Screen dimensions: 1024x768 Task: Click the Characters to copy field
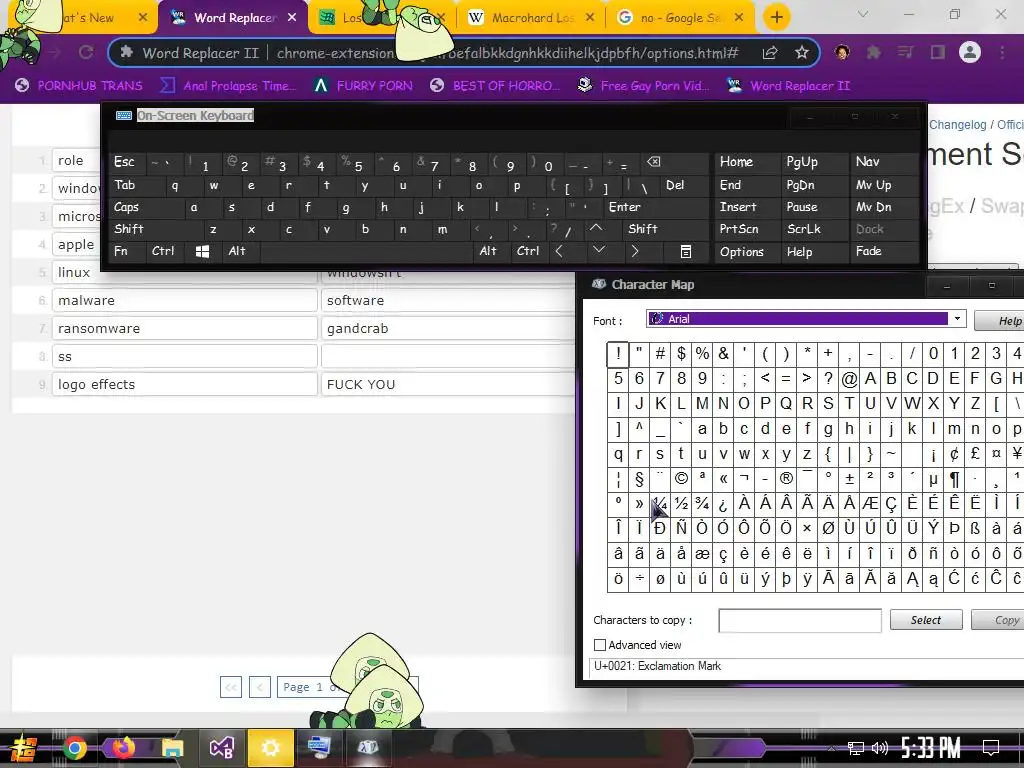coord(799,620)
